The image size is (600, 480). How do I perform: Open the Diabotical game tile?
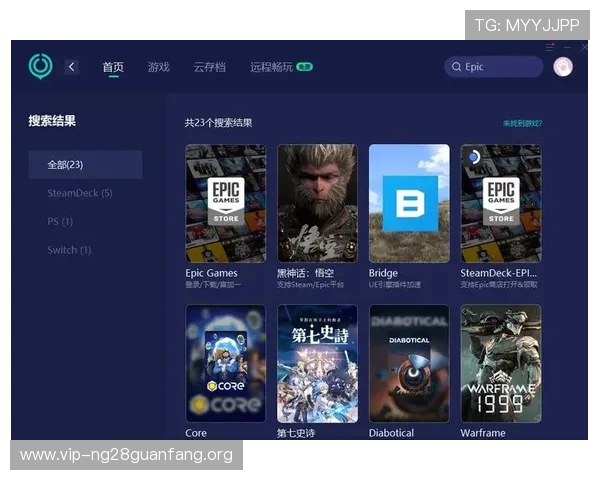click(x=409, y=363)
